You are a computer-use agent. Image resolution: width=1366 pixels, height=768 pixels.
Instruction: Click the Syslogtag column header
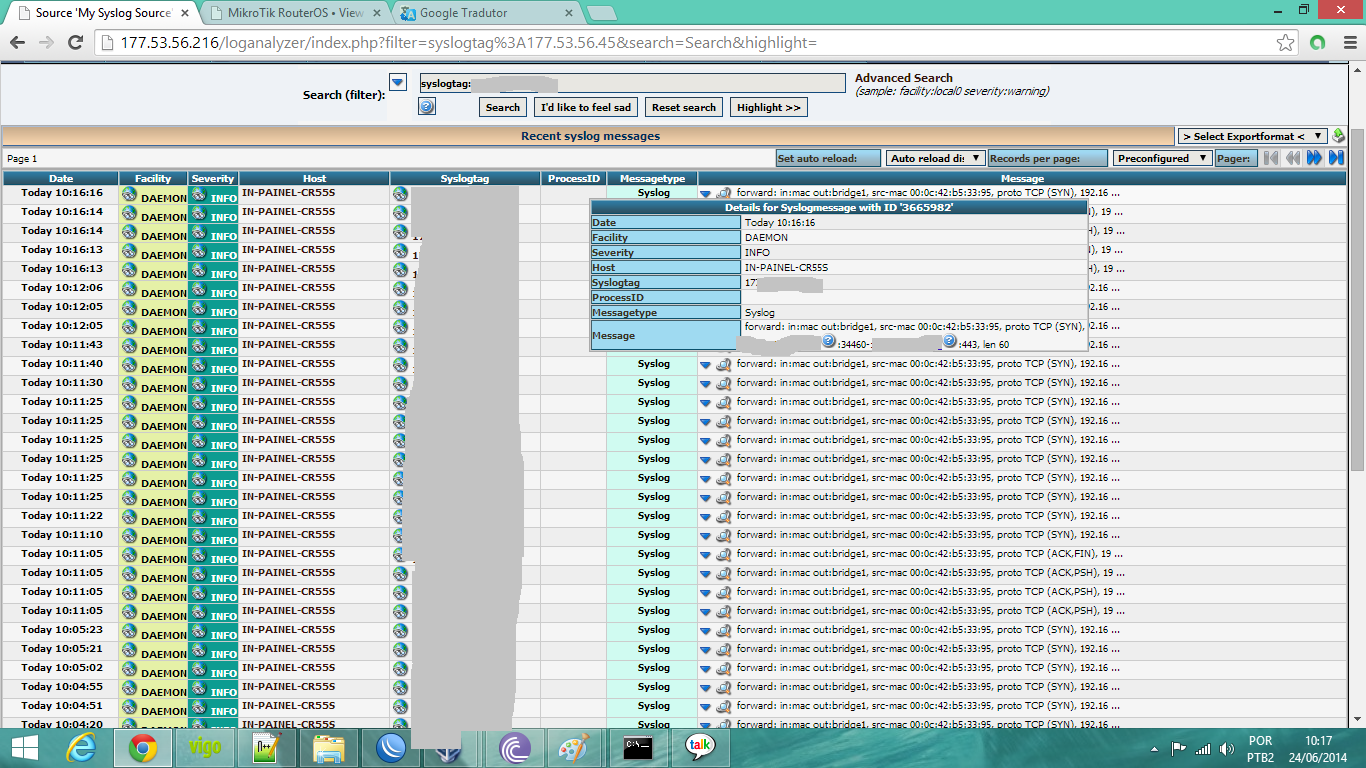coord(465,179)
